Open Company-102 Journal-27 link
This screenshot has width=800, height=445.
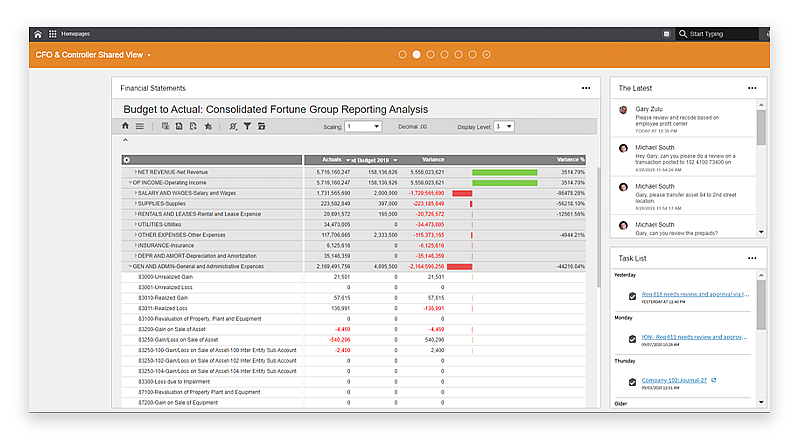coord(674,380)
